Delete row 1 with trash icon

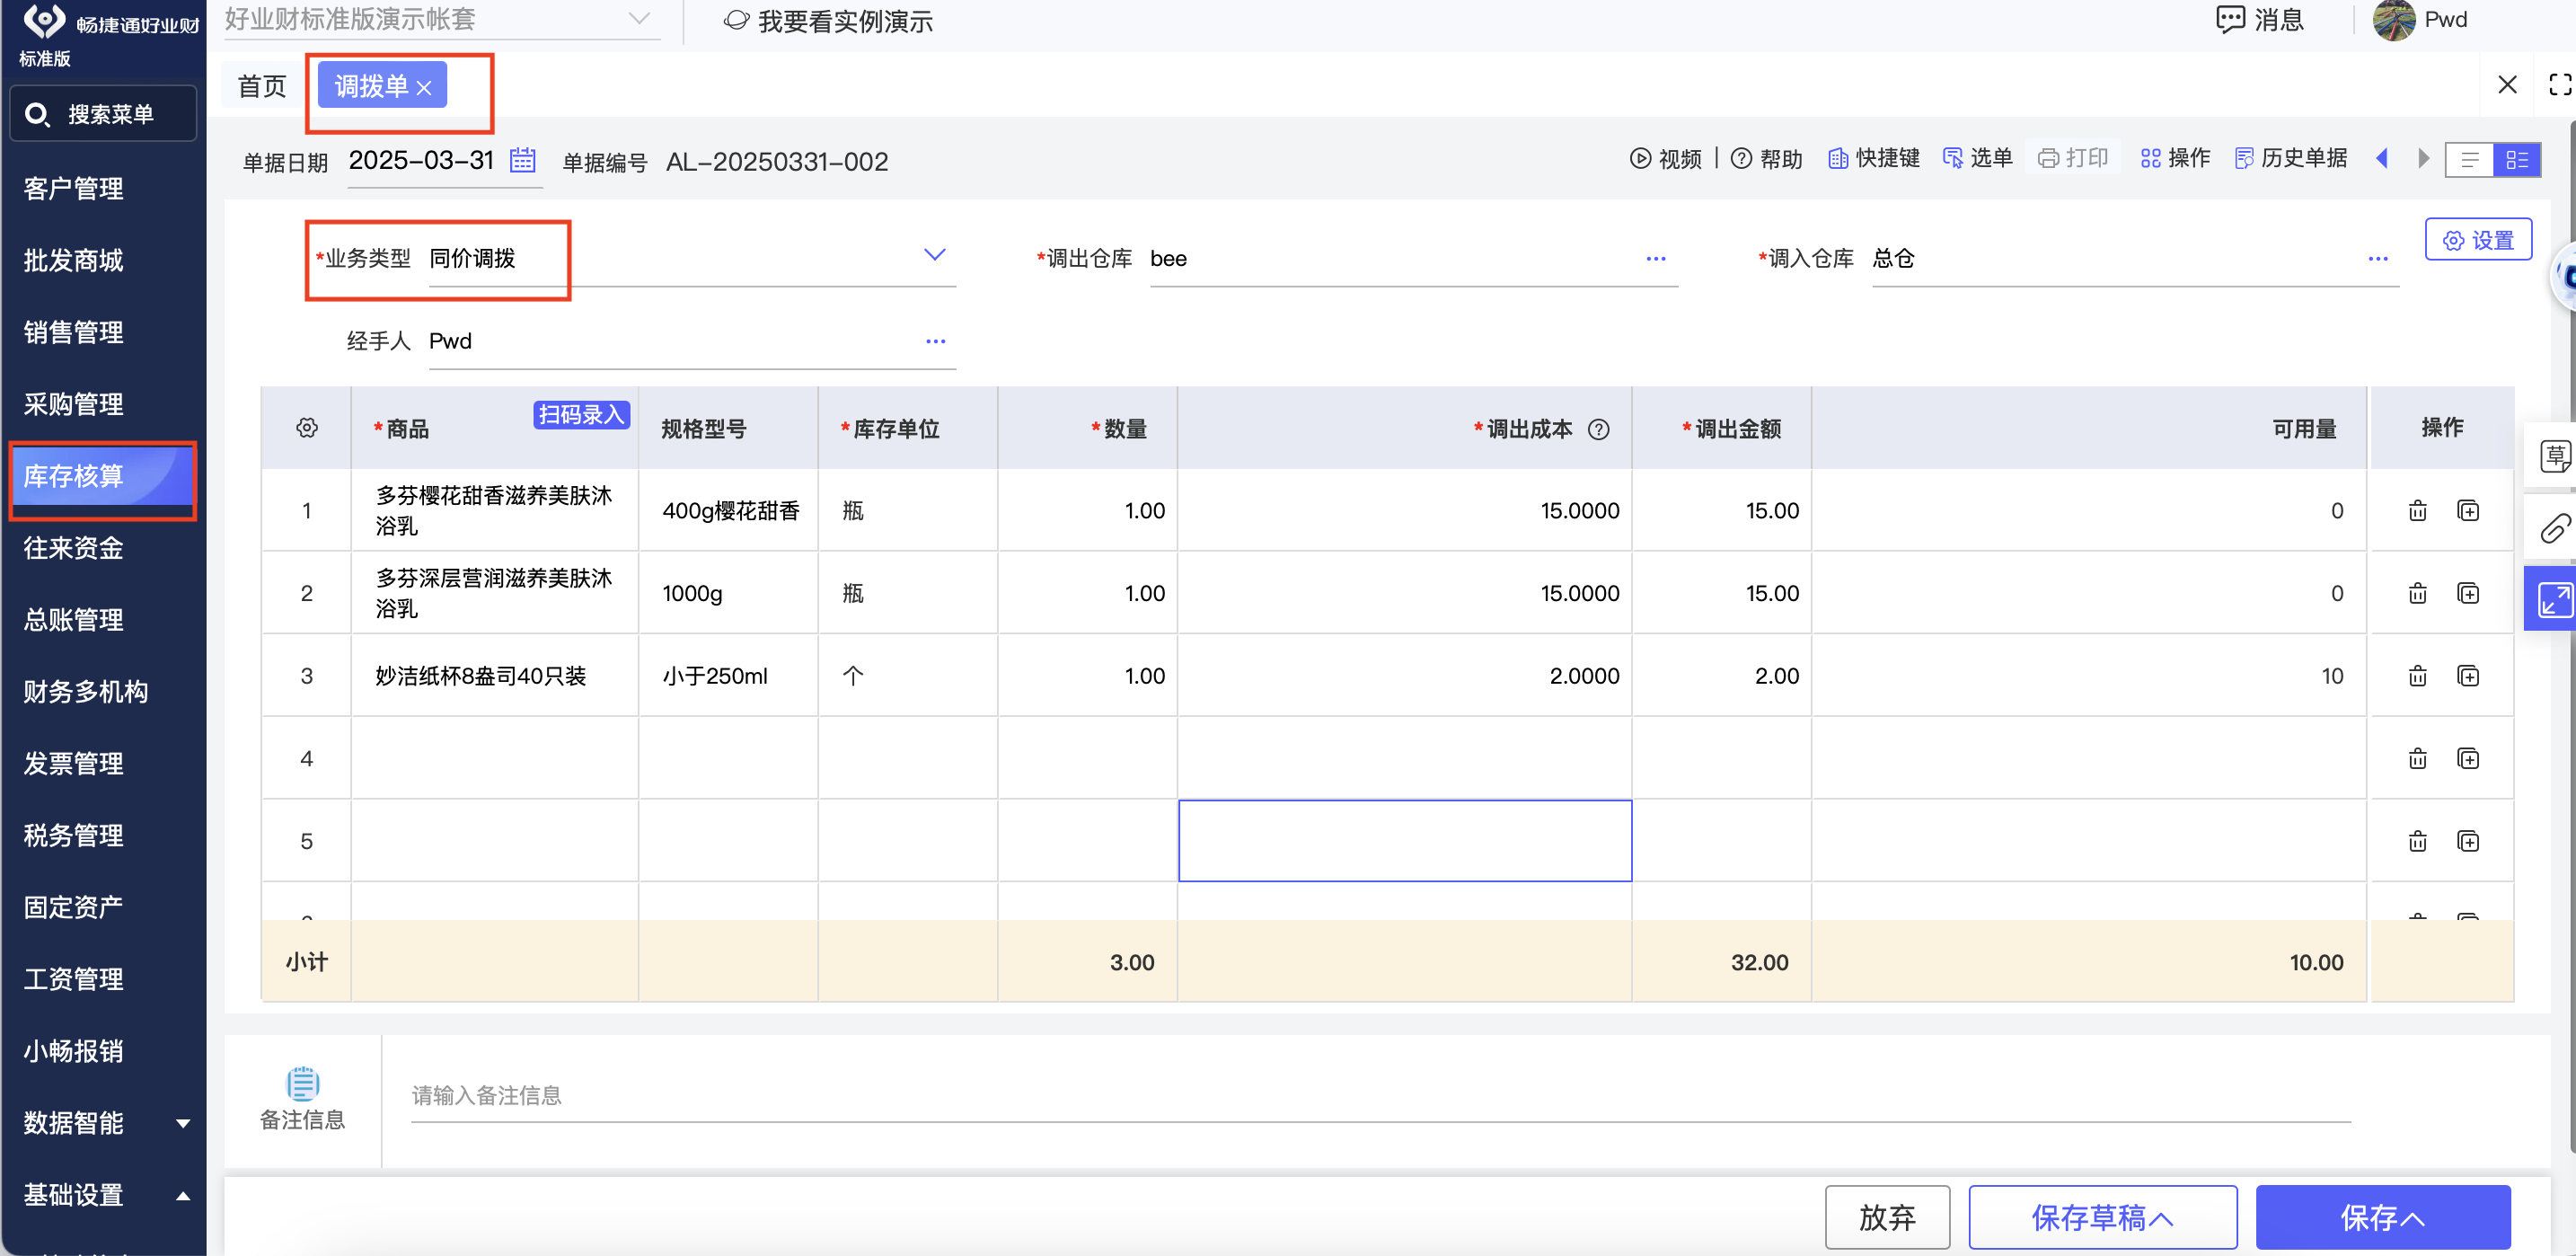coord(2417,511)
